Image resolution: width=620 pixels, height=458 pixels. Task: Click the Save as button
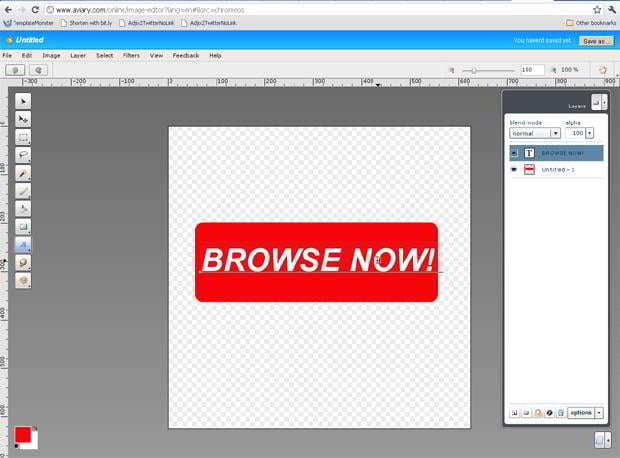[x=592, y=40]
